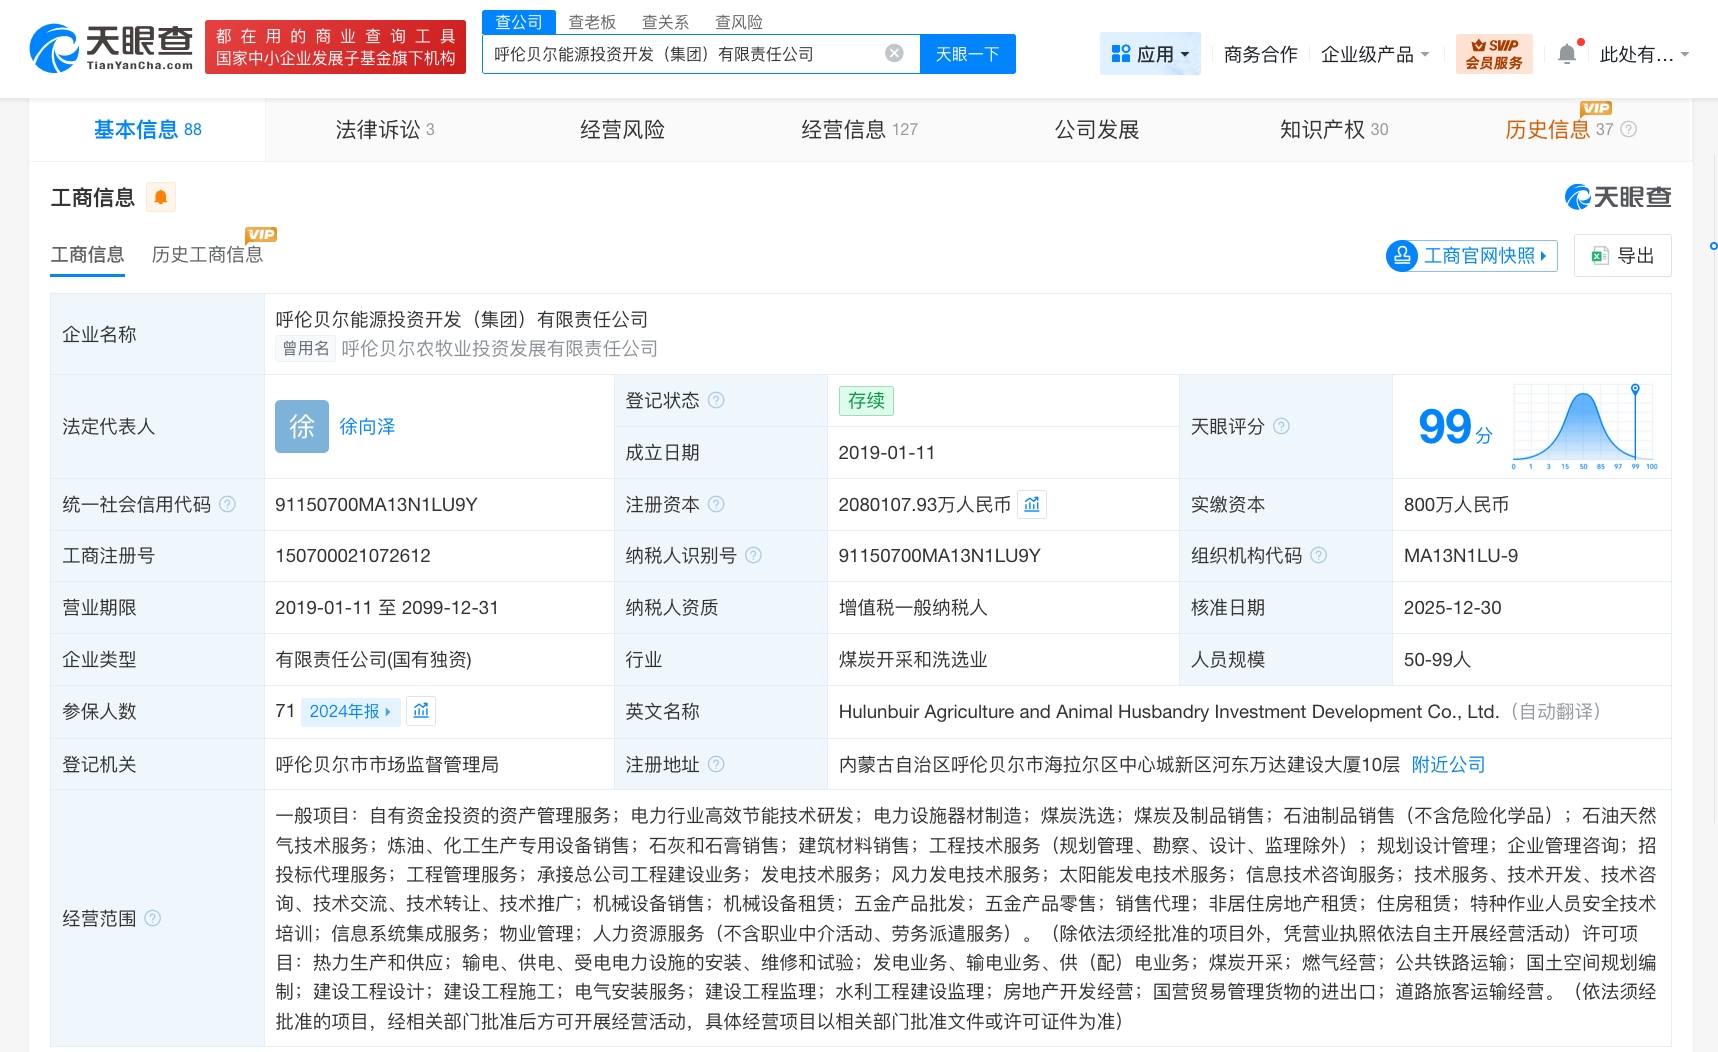The image size is (1718, 1052).
Task: Click help icon next to 登记状态
Action: point(716,401)
